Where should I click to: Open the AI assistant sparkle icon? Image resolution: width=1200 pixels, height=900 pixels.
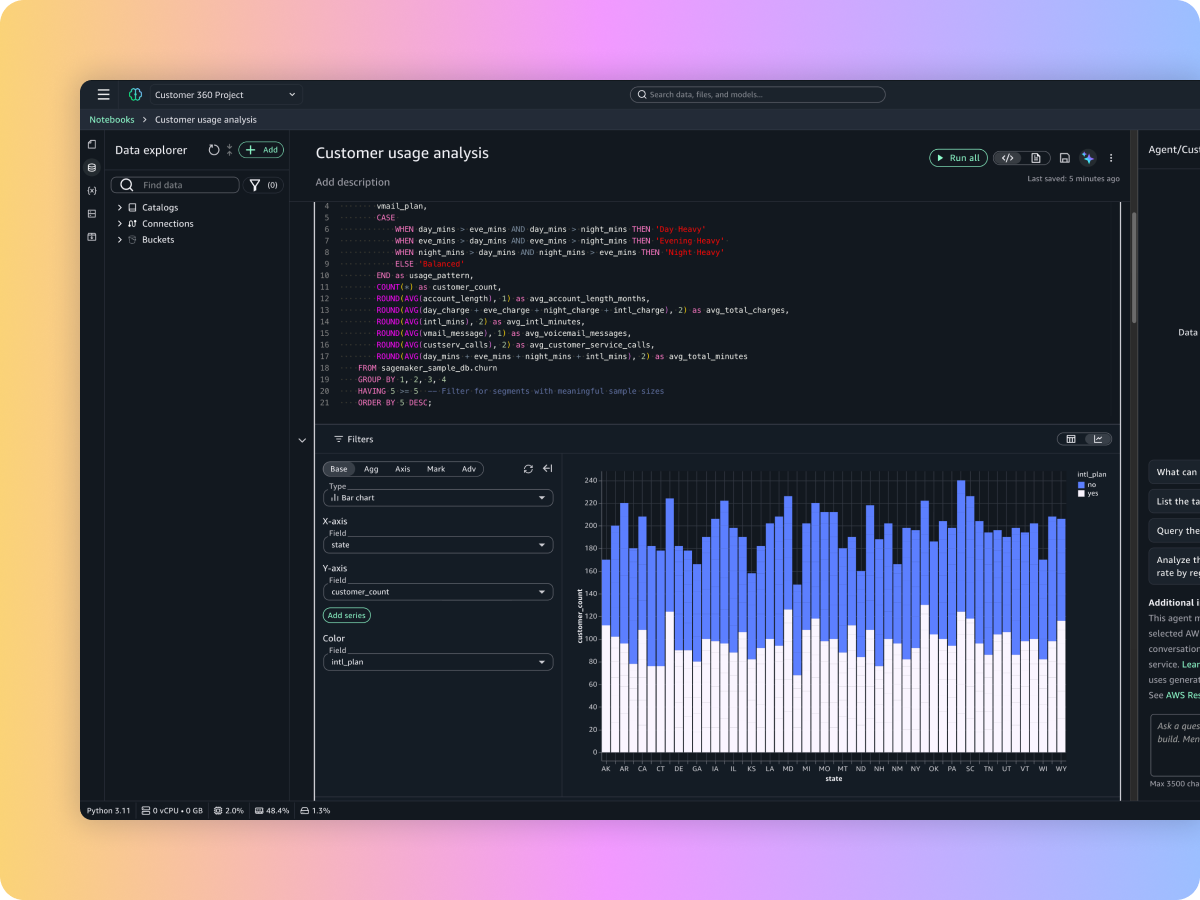[1088, 158]
